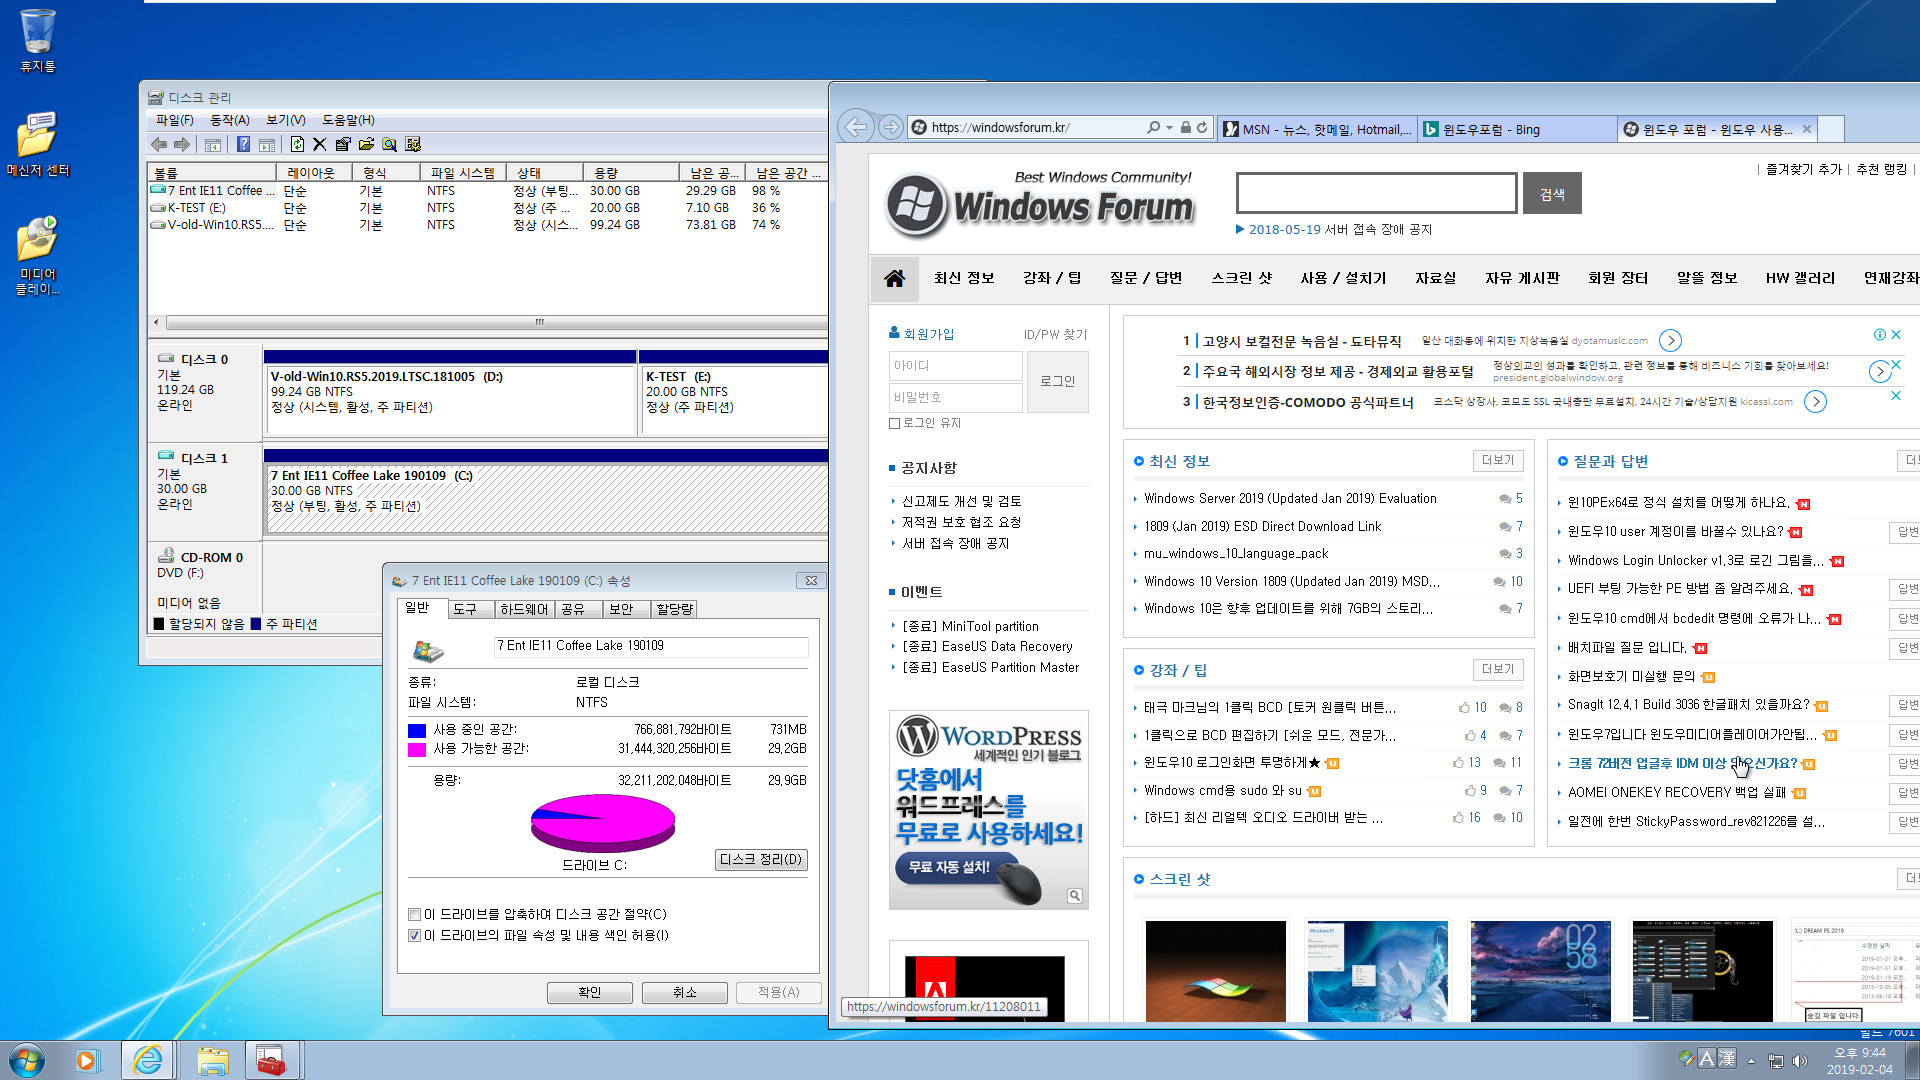The image size is (1920, 1080).
Task: Open the Messenger Center desktop icon
Action: (38, 143)
